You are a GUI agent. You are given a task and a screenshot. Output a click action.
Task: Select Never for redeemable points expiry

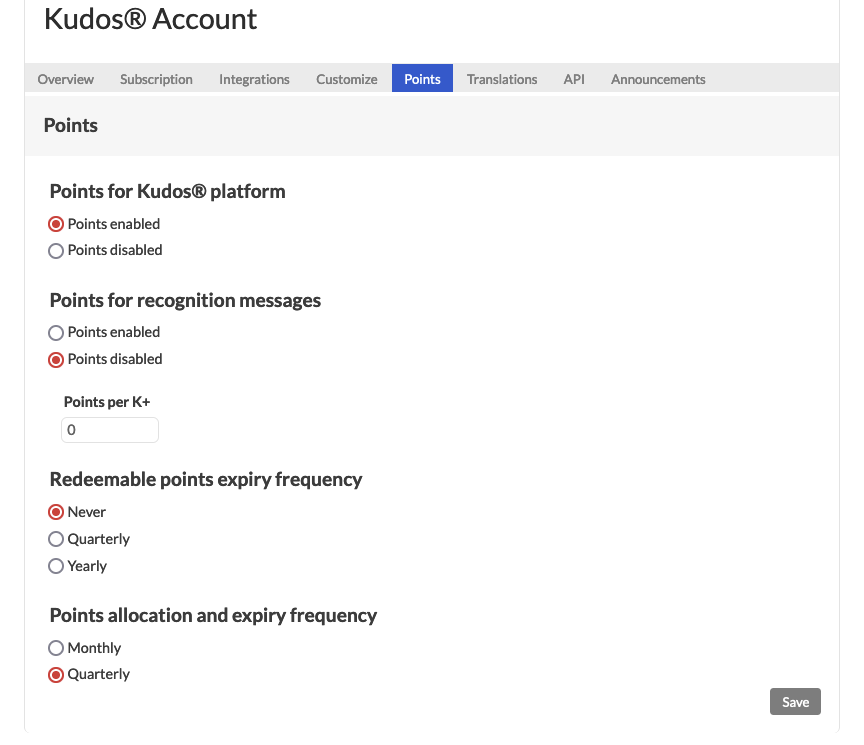click(56, 512)
